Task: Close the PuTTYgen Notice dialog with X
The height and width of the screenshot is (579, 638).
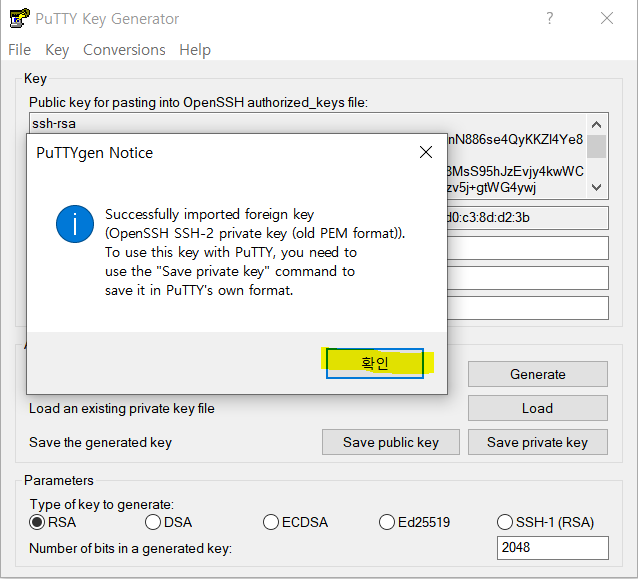Action: click(426, 152)
